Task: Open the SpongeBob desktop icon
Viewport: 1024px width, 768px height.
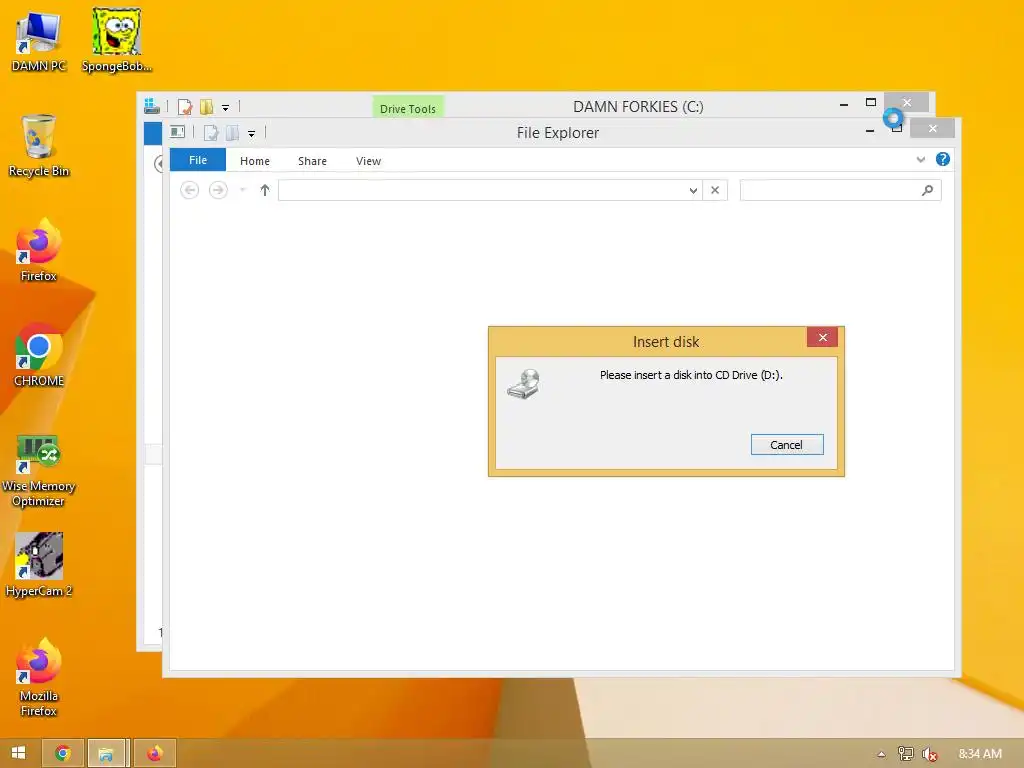Action: (116, 40)
